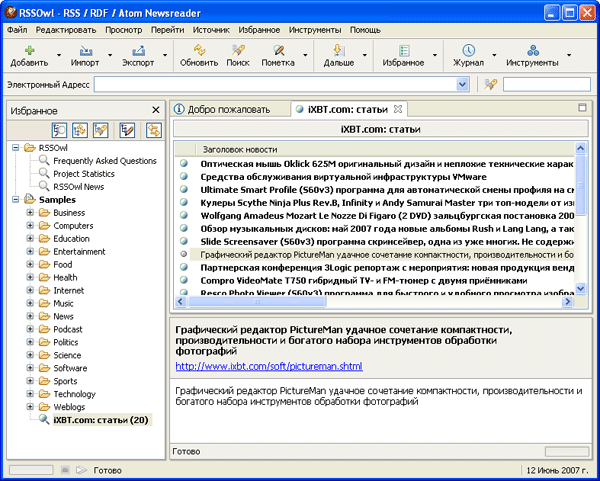Screen dimensions: 600x481
Task: Expand the Computers folder
Action: pos(30,225)
